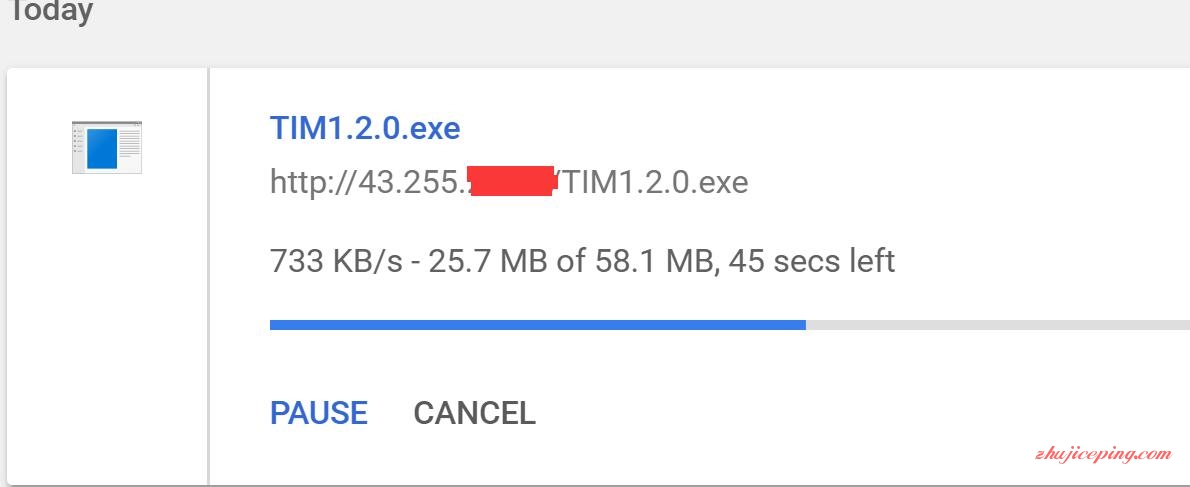The height and width of the screenshot is (487, 1190).
Task: Click the red redacted block in the URL
Action: pos(512,181)
